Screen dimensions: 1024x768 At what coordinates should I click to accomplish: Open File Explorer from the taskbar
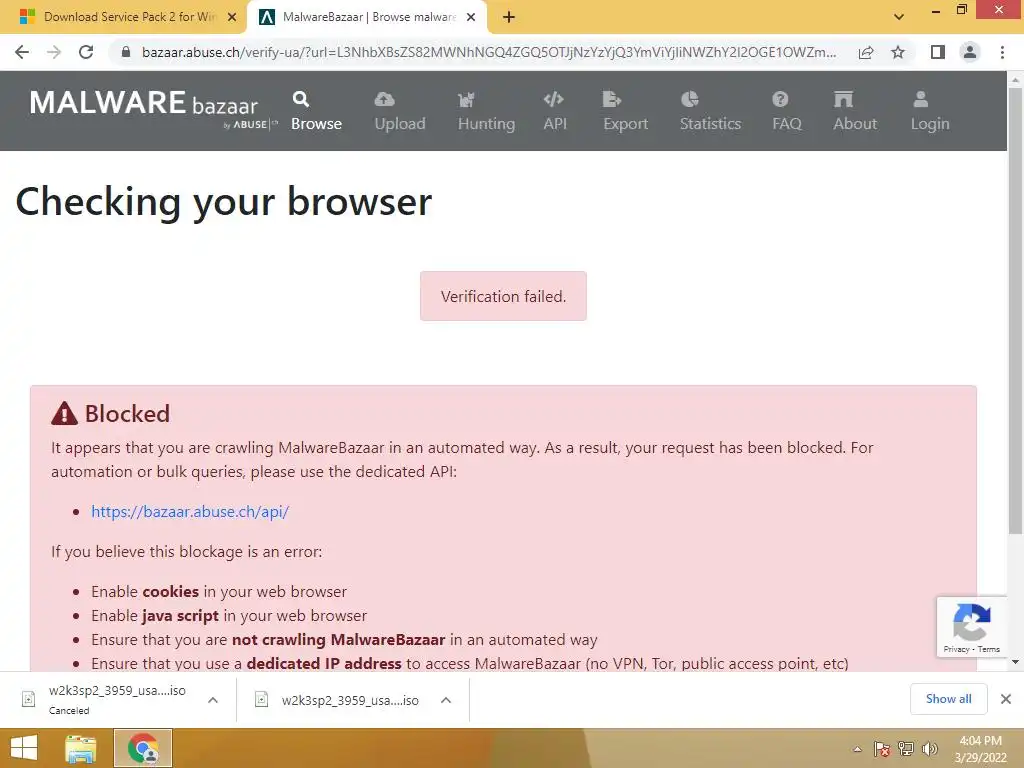coord(81,748)
